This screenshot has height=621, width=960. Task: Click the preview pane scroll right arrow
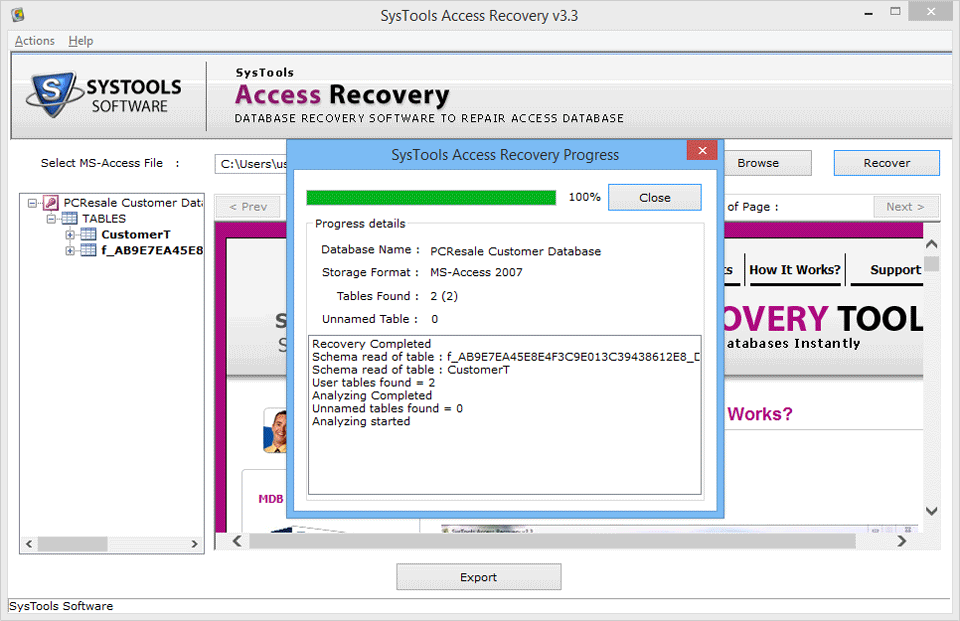(x=901, y=541)
